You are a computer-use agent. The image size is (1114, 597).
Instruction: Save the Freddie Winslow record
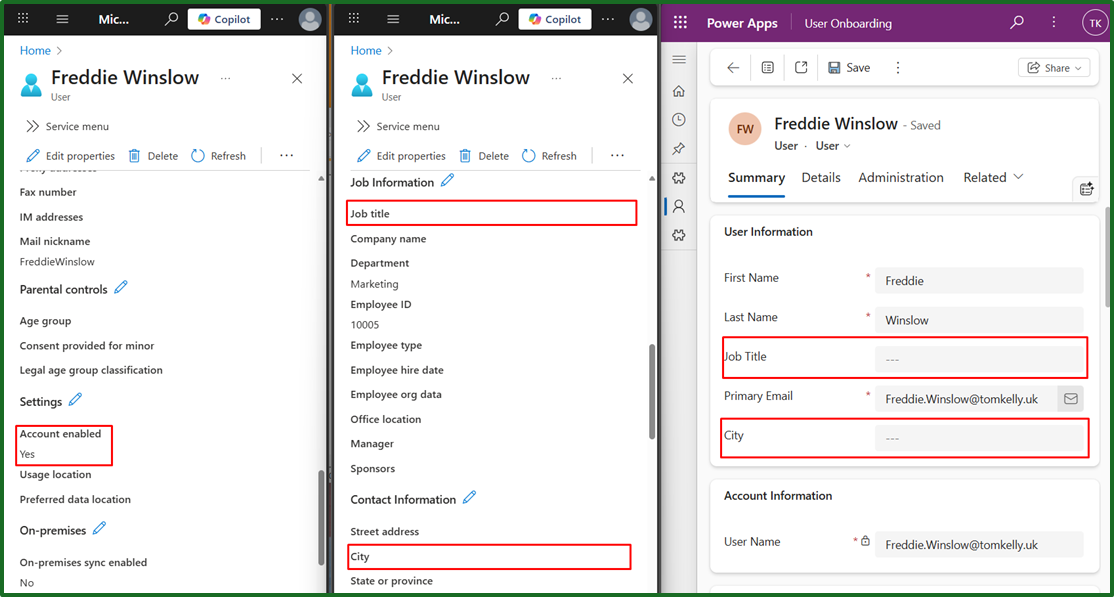pyautogui.click(x=849, y=68)
